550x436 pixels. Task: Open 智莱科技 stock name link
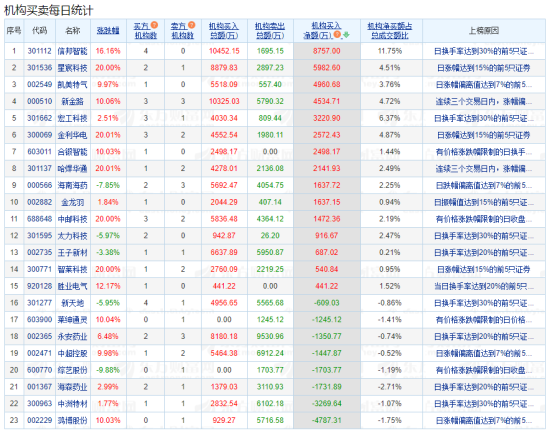(x=73, y=269)
